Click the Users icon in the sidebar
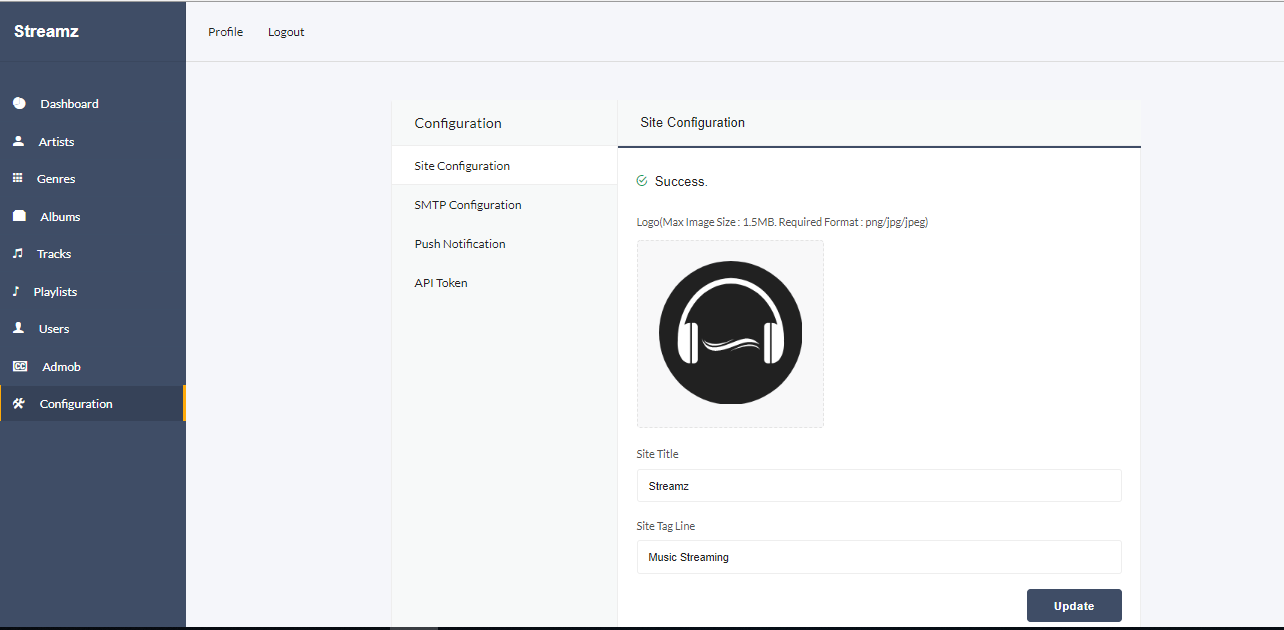 click(18, 329)
